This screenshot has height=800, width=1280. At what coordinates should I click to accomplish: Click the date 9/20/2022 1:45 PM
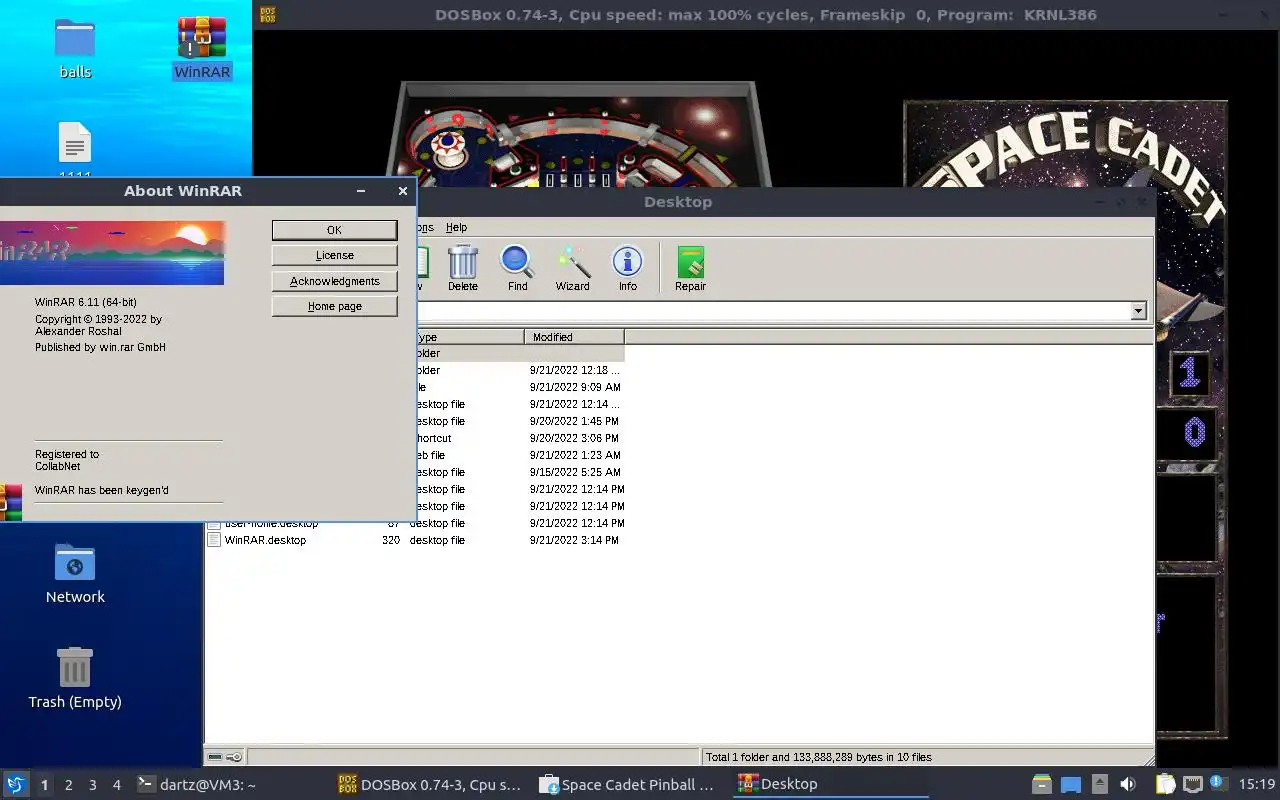[x=574, y=421]
